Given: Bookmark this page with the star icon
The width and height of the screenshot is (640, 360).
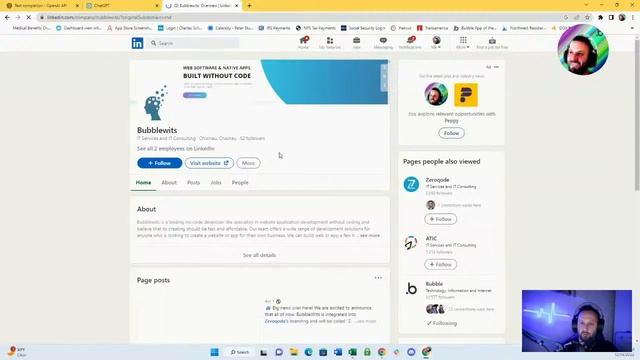Looking at the screenshot, I should (x=587, y=17).
